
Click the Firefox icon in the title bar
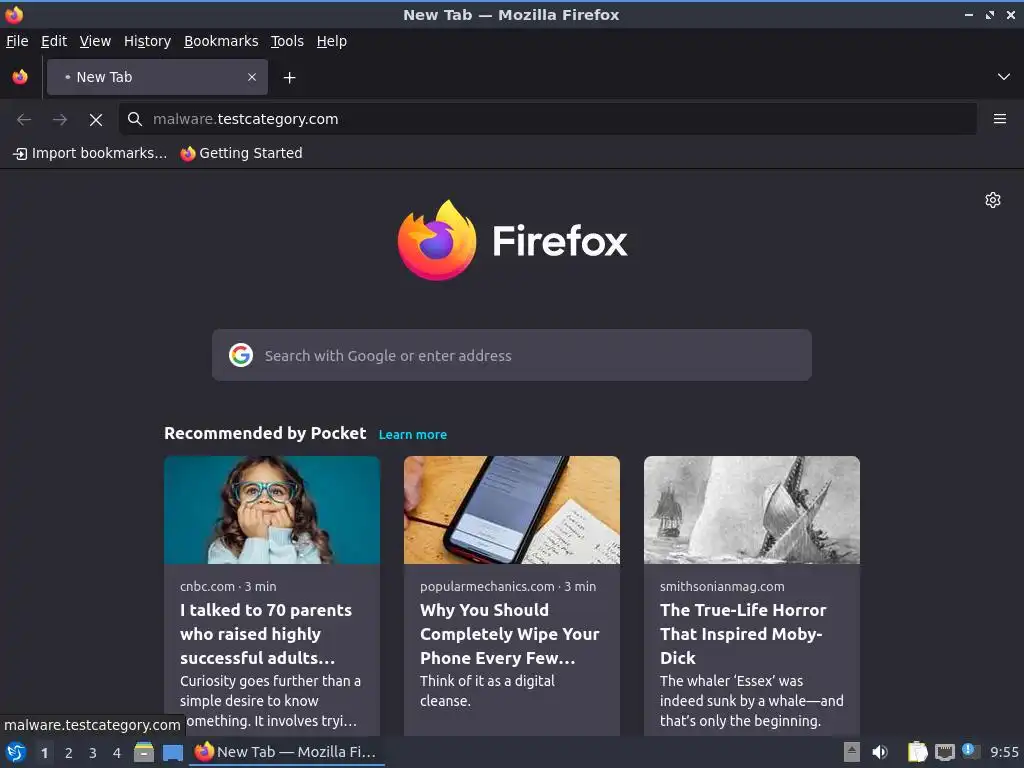point(14,14)
